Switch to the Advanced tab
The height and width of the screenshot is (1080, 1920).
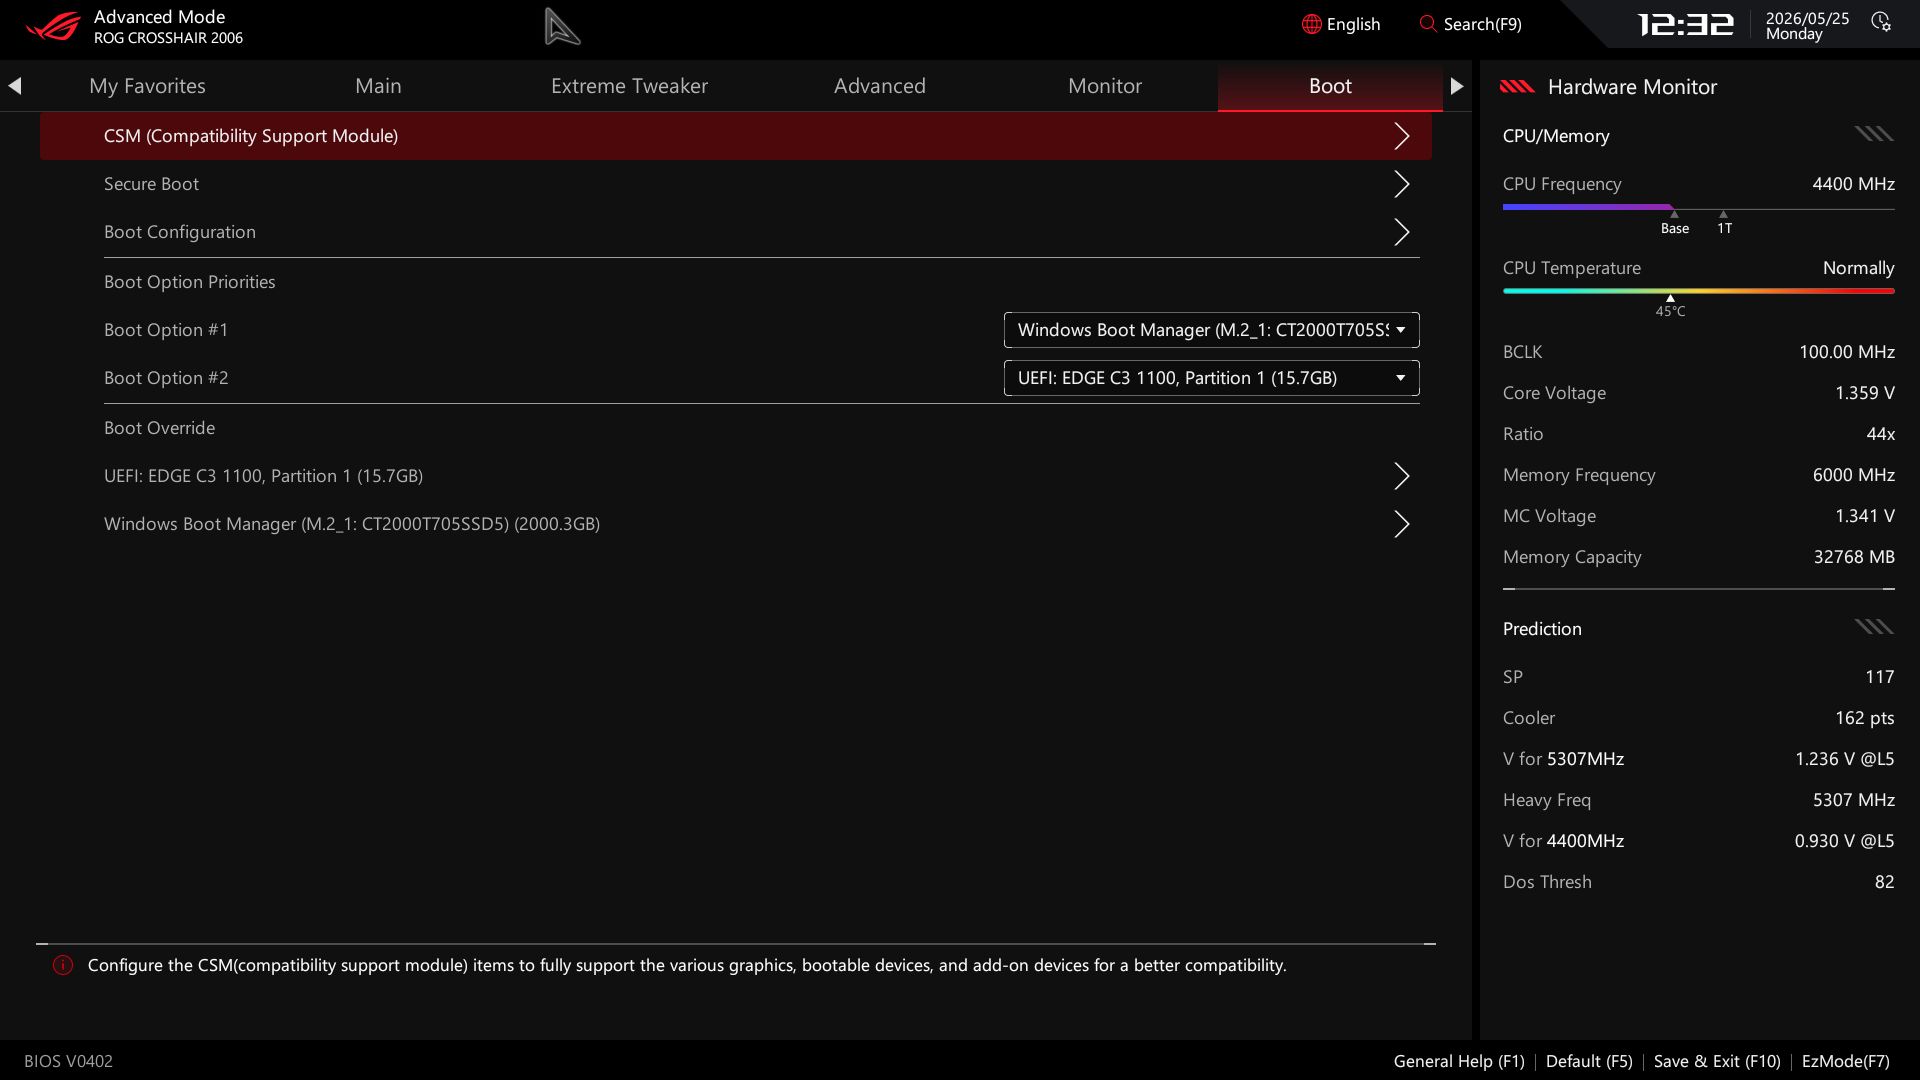click(880, 86)
